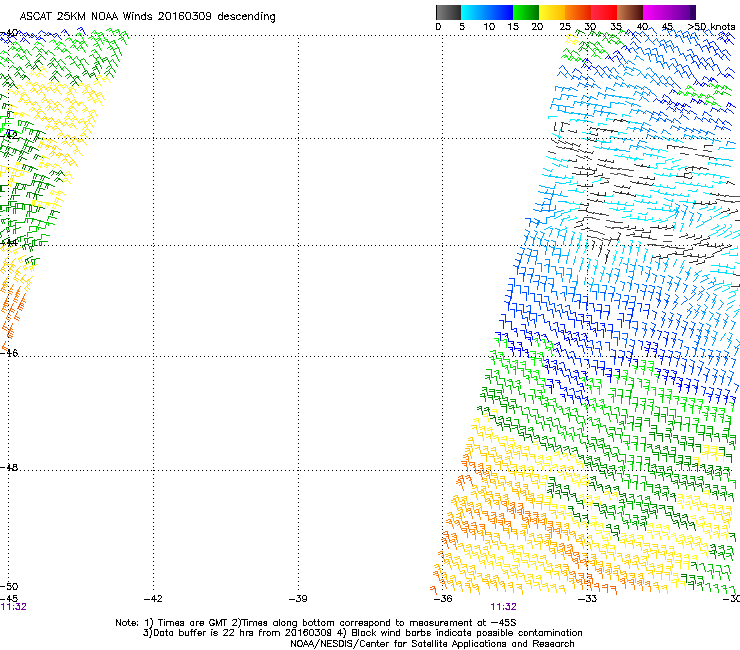Click note 'Data buffer is 22 hrs from 20160309'
The image size is (740, 650).
pos(242,633)
